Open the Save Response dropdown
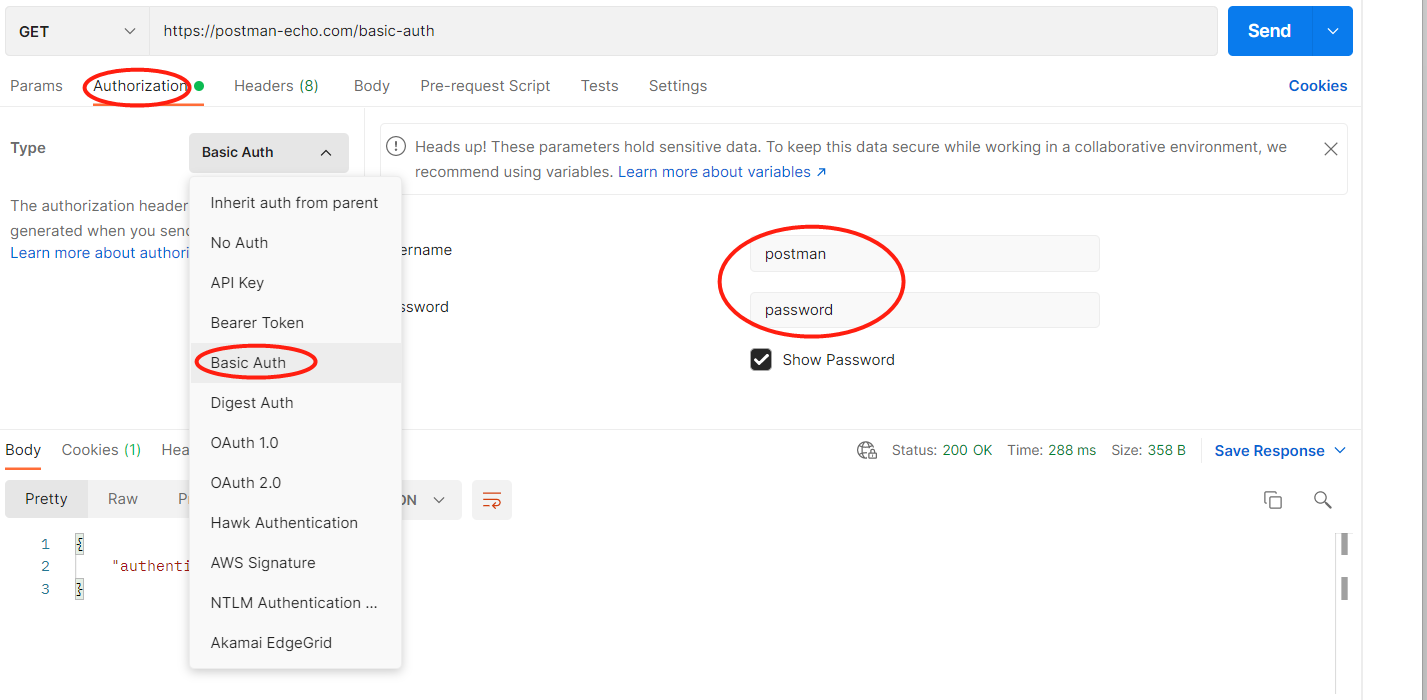This screenshot has width=1427, height=700. click(1280, 451)
